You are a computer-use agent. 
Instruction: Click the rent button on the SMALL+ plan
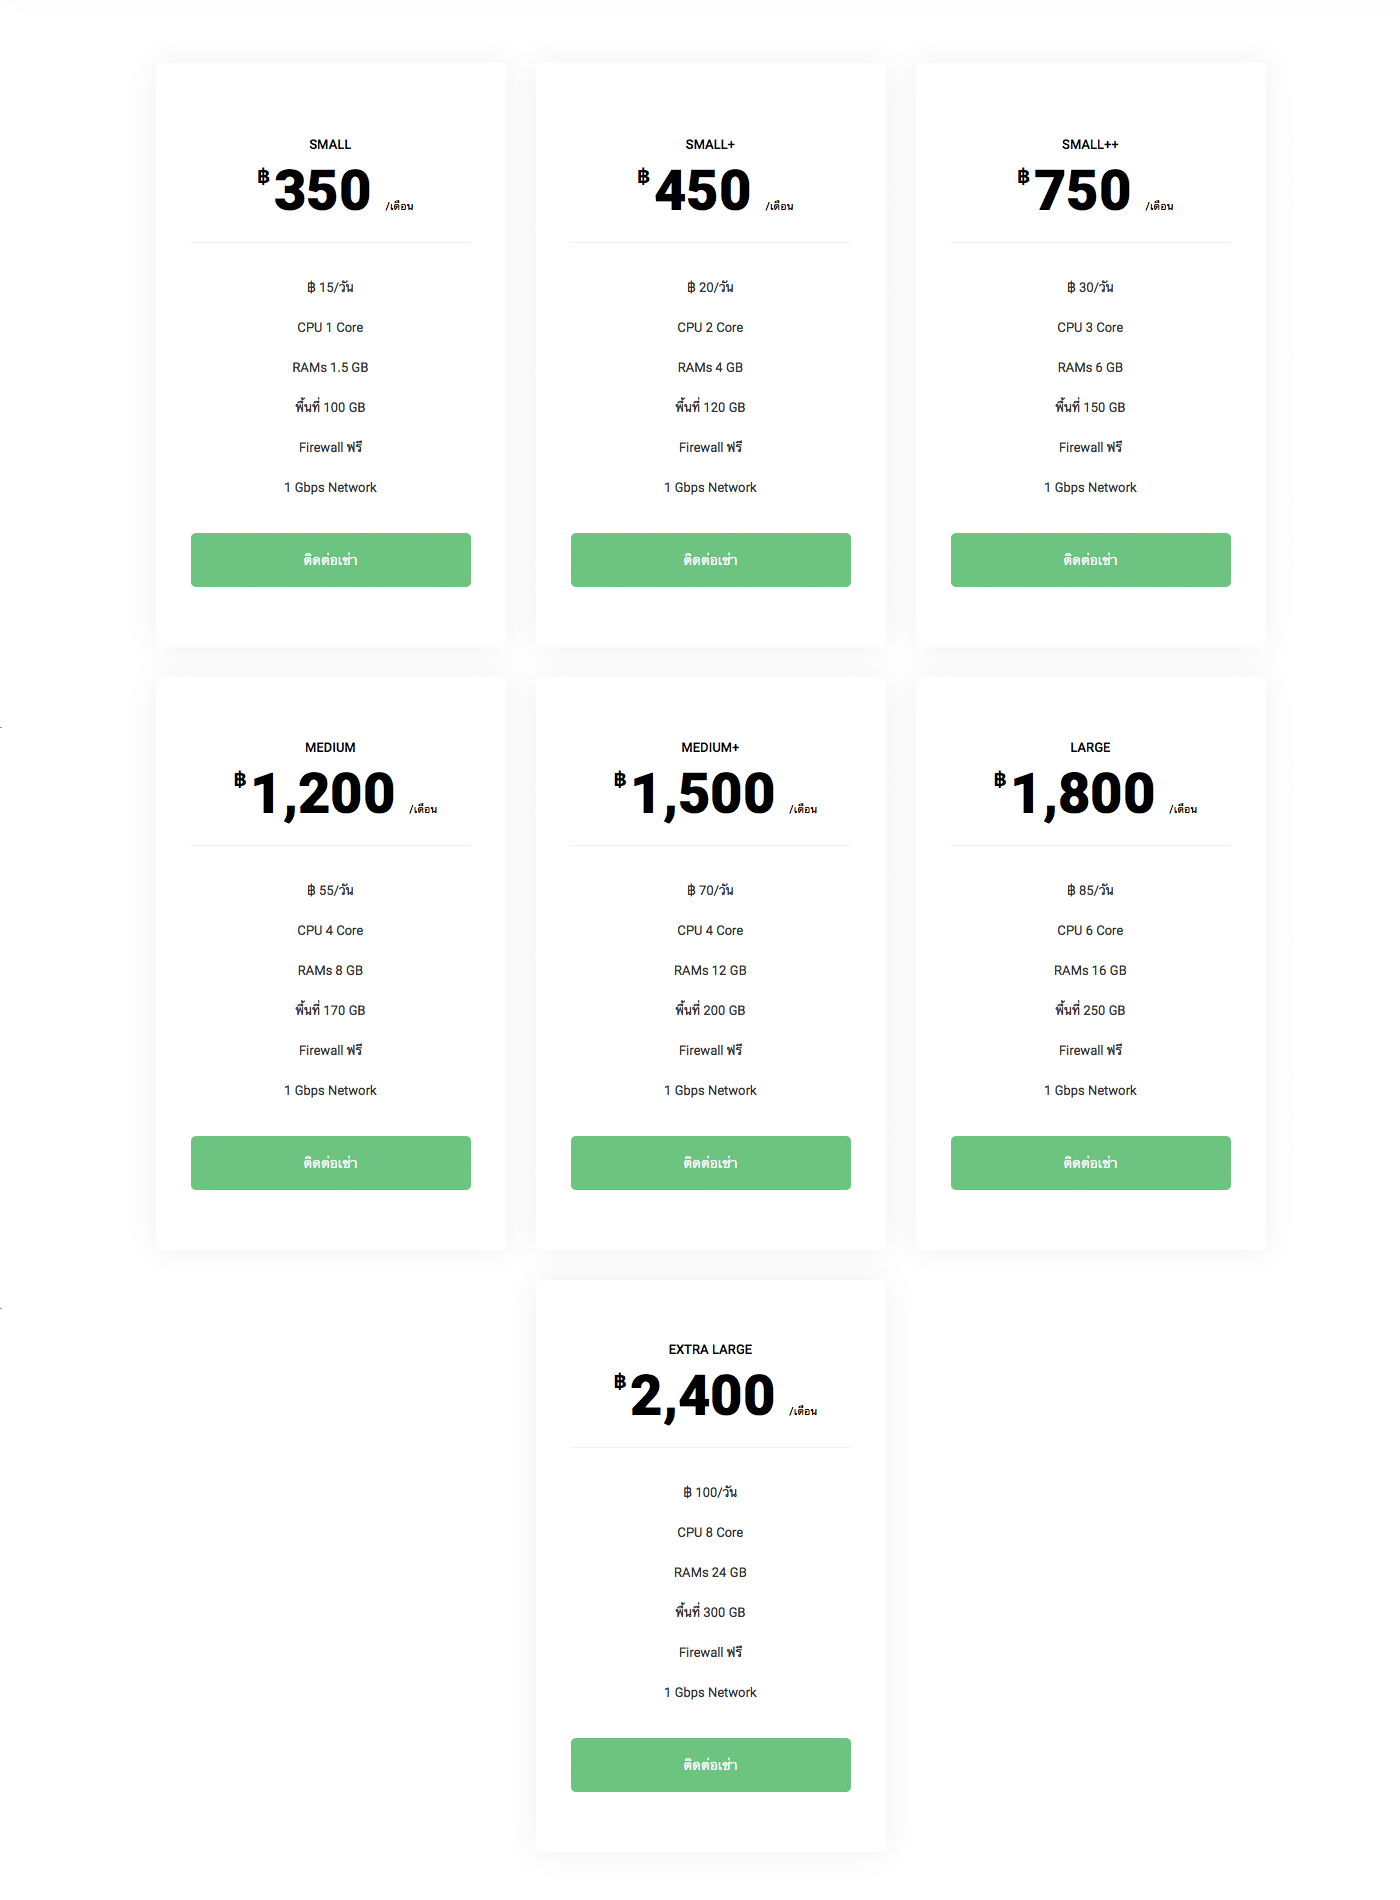click(x=710, y=560)
